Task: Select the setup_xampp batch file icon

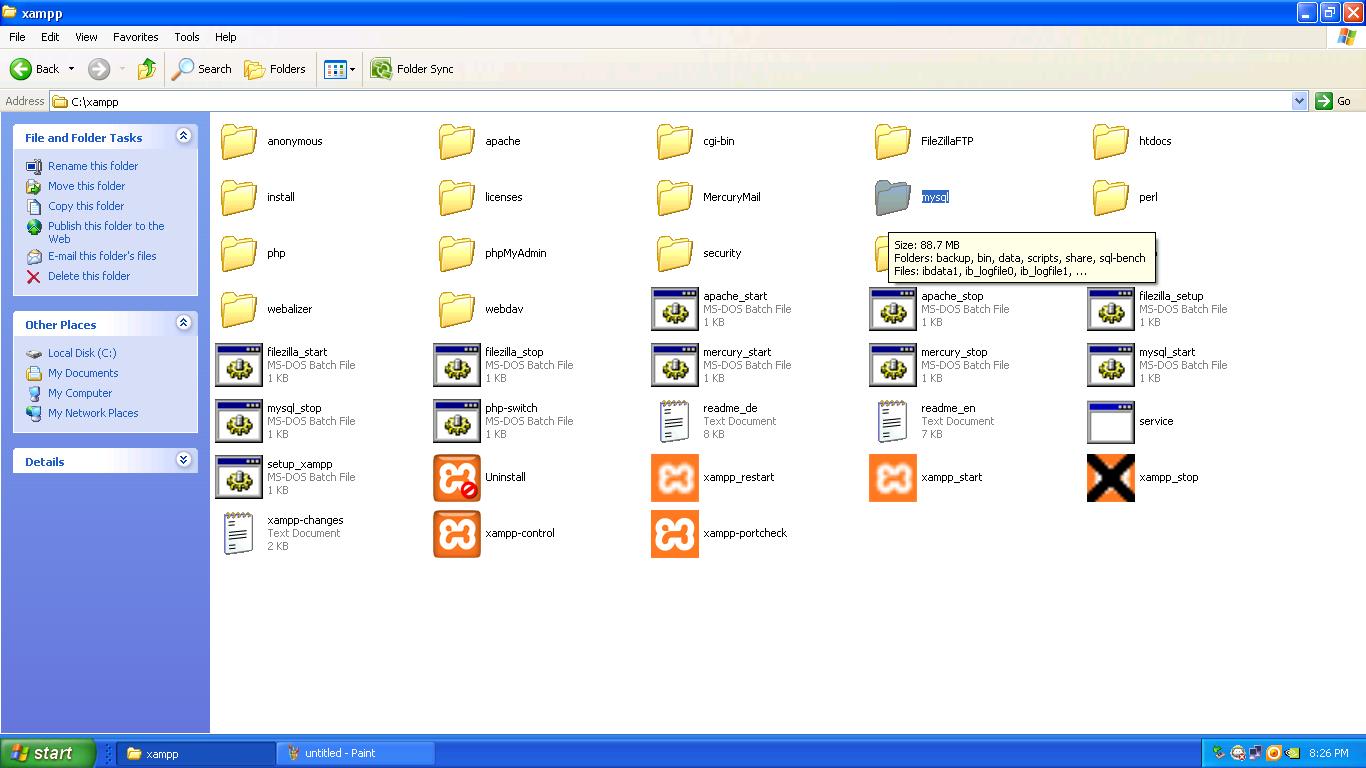Action: [x=239, y=478]
